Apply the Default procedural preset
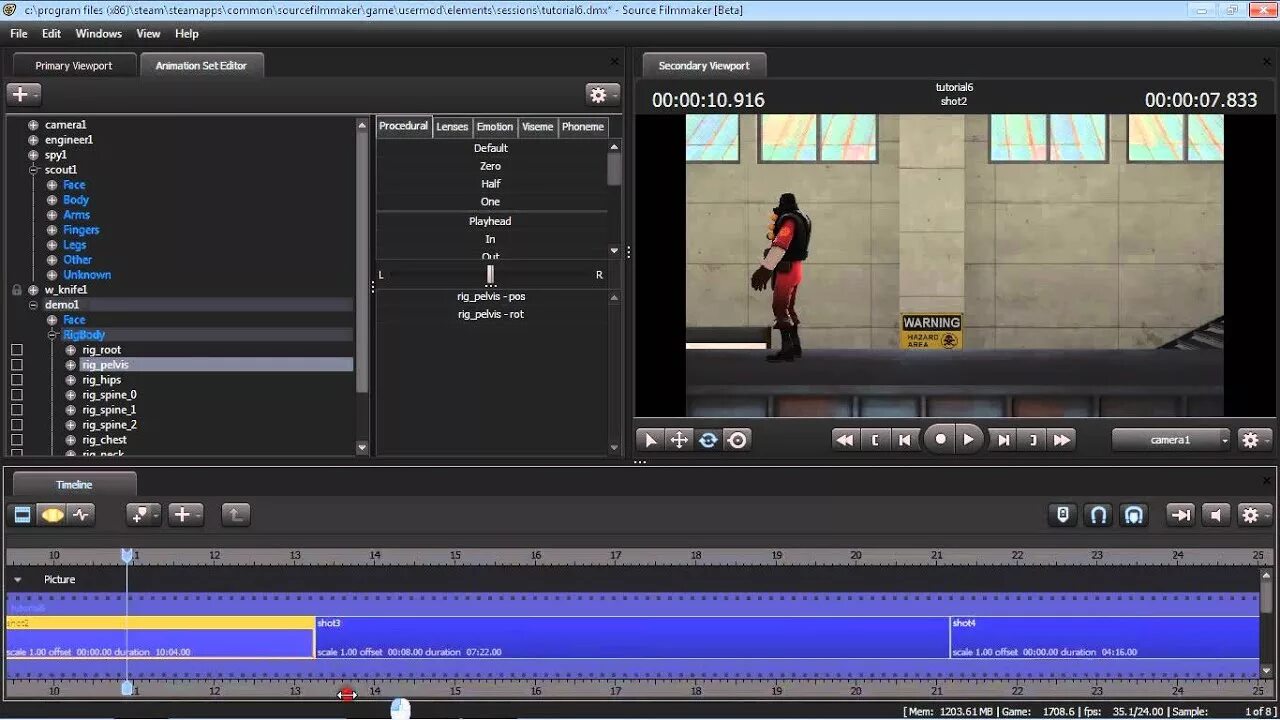 click(491, 148)
